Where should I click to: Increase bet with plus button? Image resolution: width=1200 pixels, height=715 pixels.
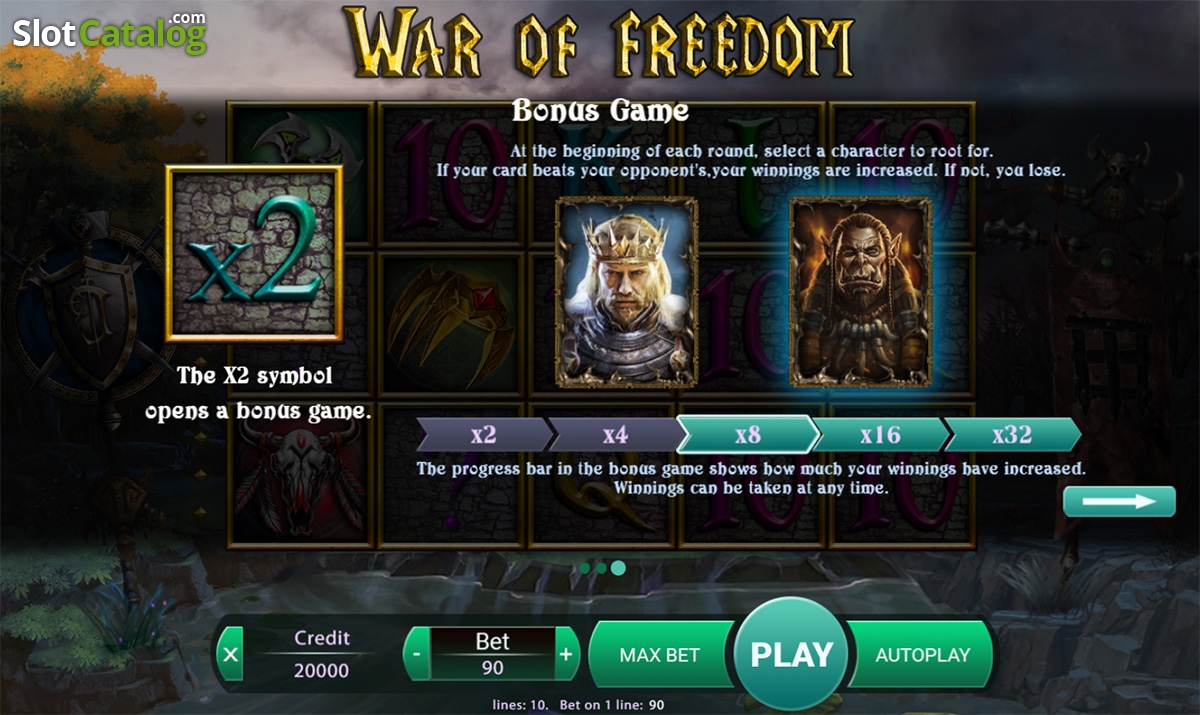566,655
